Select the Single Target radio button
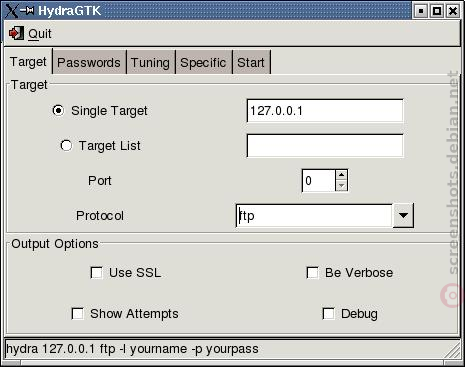Image resolution: width=465 pixels, height=367 pixels. pos(58,110)
